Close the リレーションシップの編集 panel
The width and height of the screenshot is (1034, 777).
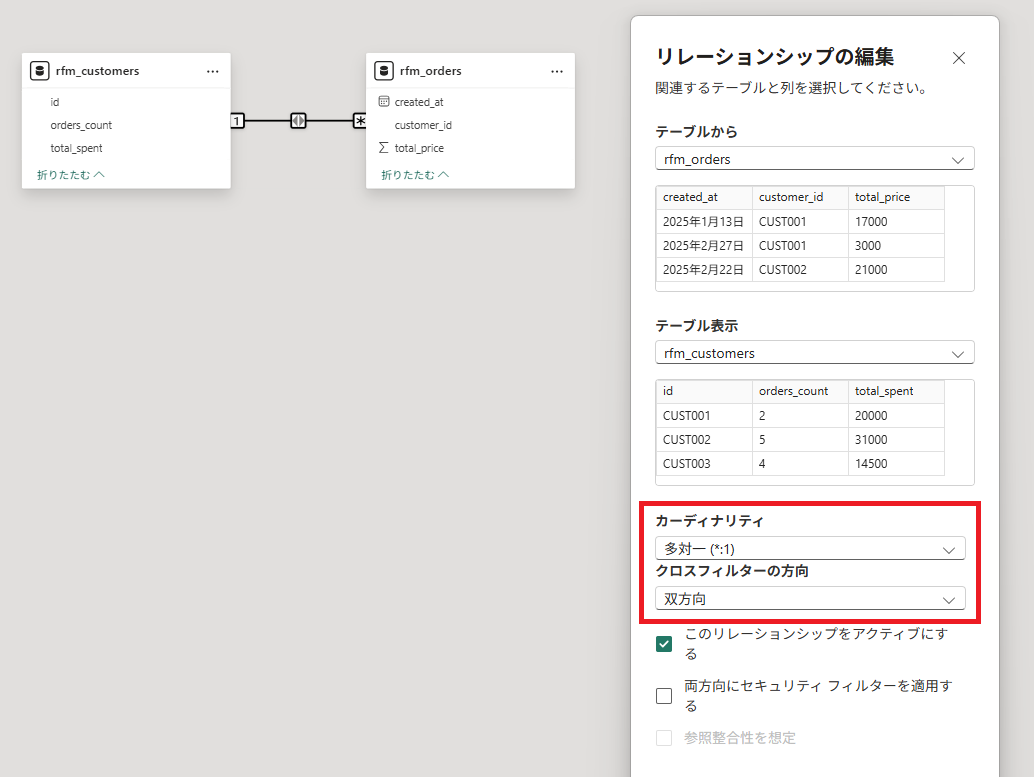point(959,58)
